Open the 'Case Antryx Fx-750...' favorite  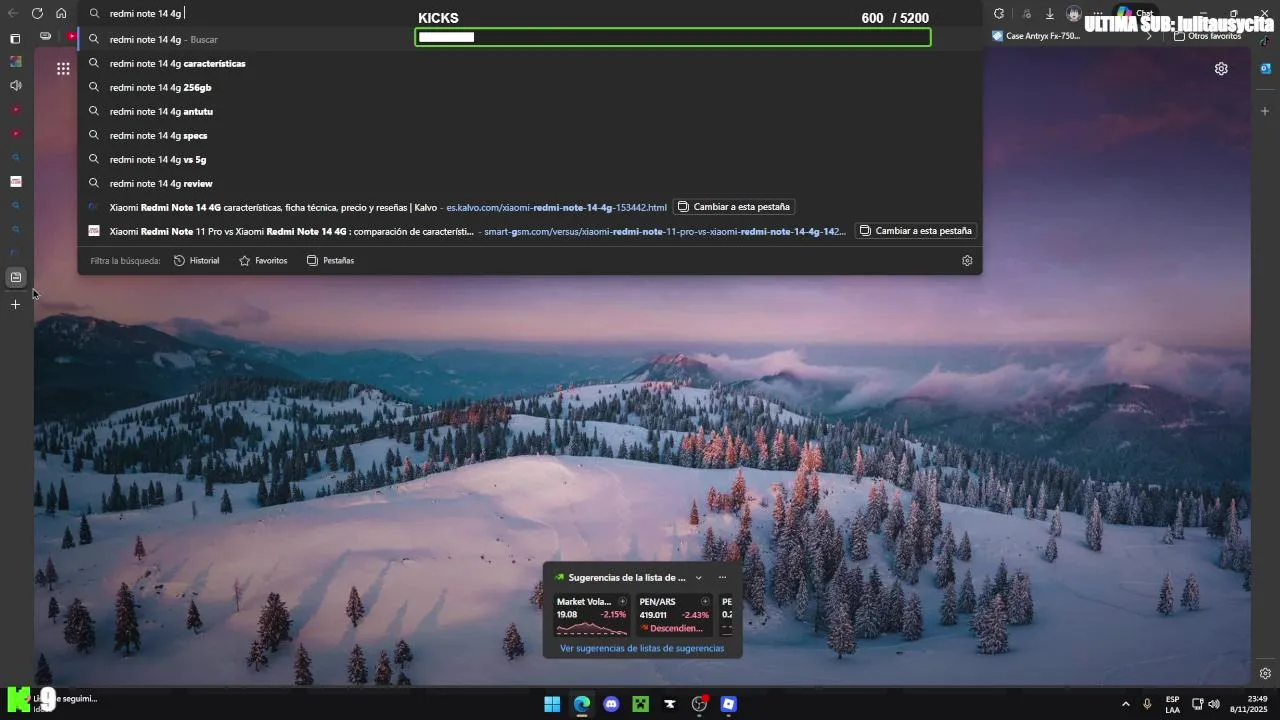tap(1037, 36)
